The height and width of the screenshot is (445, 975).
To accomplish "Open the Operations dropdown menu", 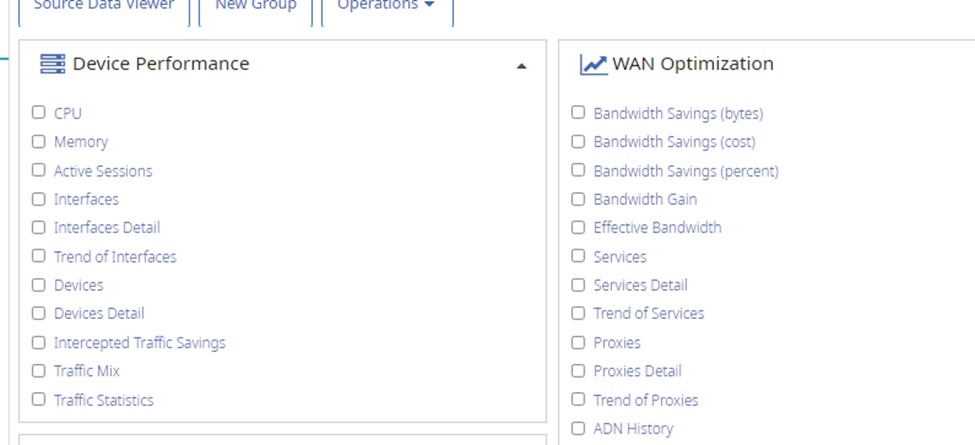I will (385, 6).
